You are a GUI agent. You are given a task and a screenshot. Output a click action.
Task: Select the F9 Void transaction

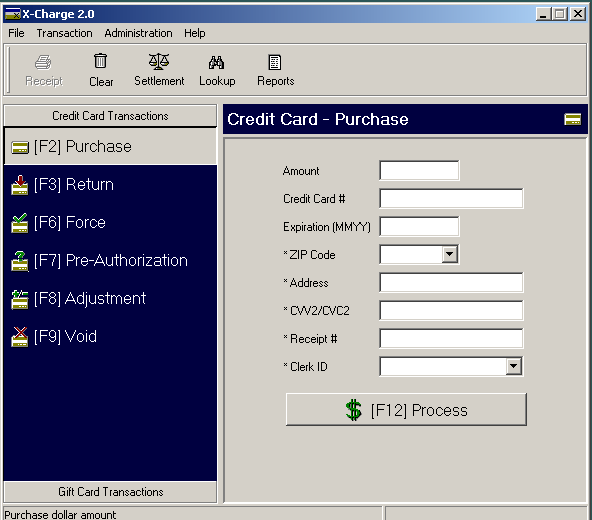point(54,336)
